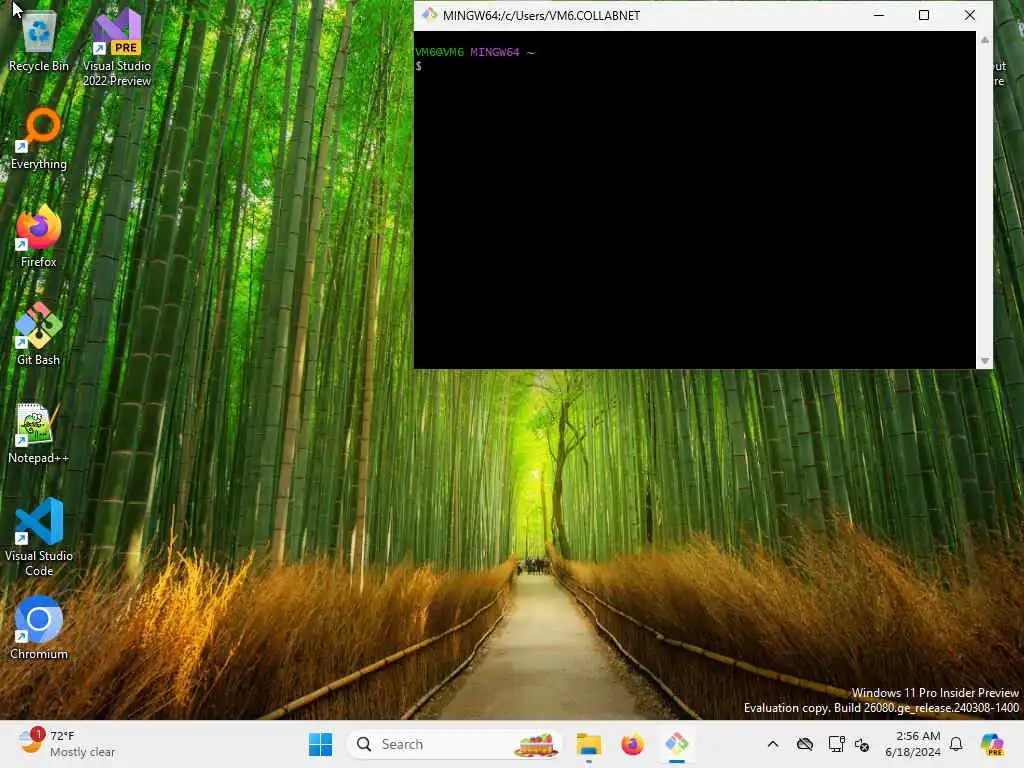The width and height of the screenshot is (1024, 768).
Task: Minimize the MINGW64 terminal window
Action: click(x=879, y=15)
